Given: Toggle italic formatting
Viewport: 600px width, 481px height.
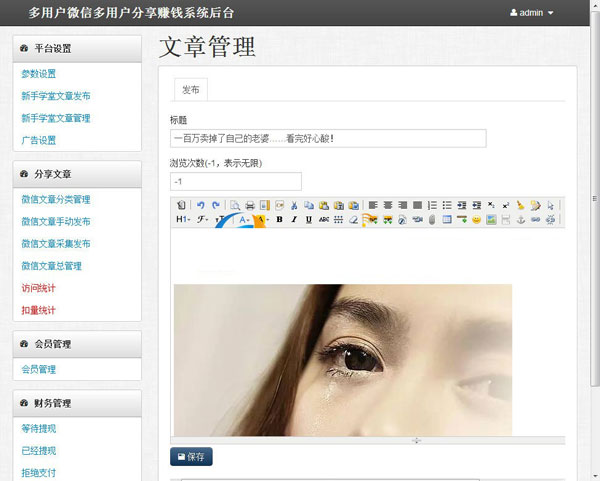Looking at the screenshot, I should click(x=294, y=219).
